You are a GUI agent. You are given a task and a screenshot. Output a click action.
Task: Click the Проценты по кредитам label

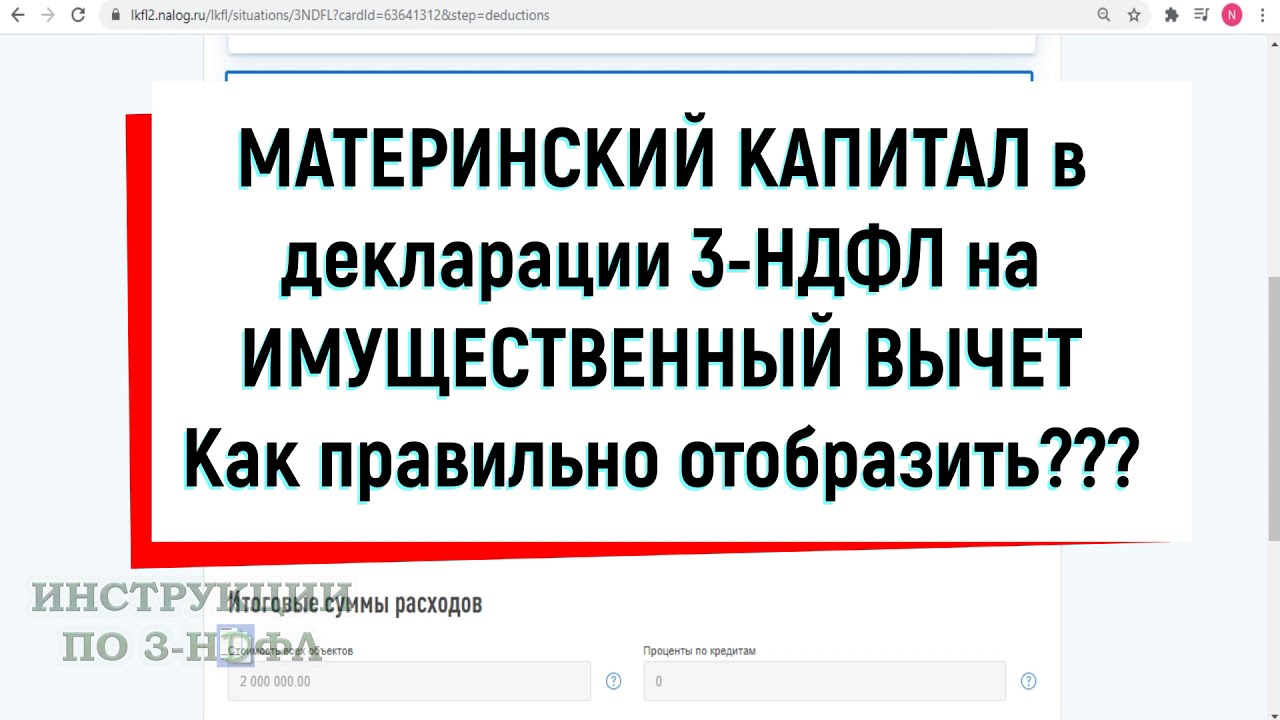click(699, 651)
